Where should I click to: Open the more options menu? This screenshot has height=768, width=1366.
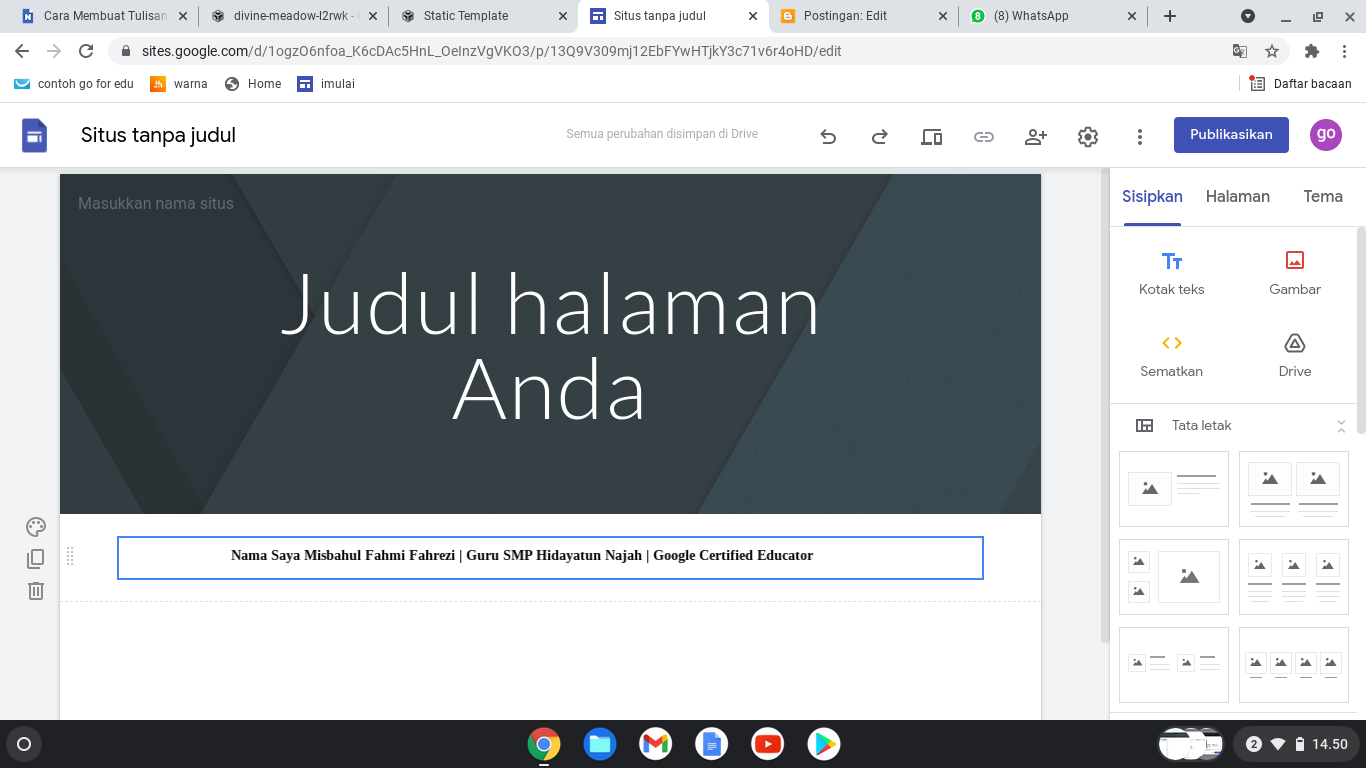tap(1140, 137)
